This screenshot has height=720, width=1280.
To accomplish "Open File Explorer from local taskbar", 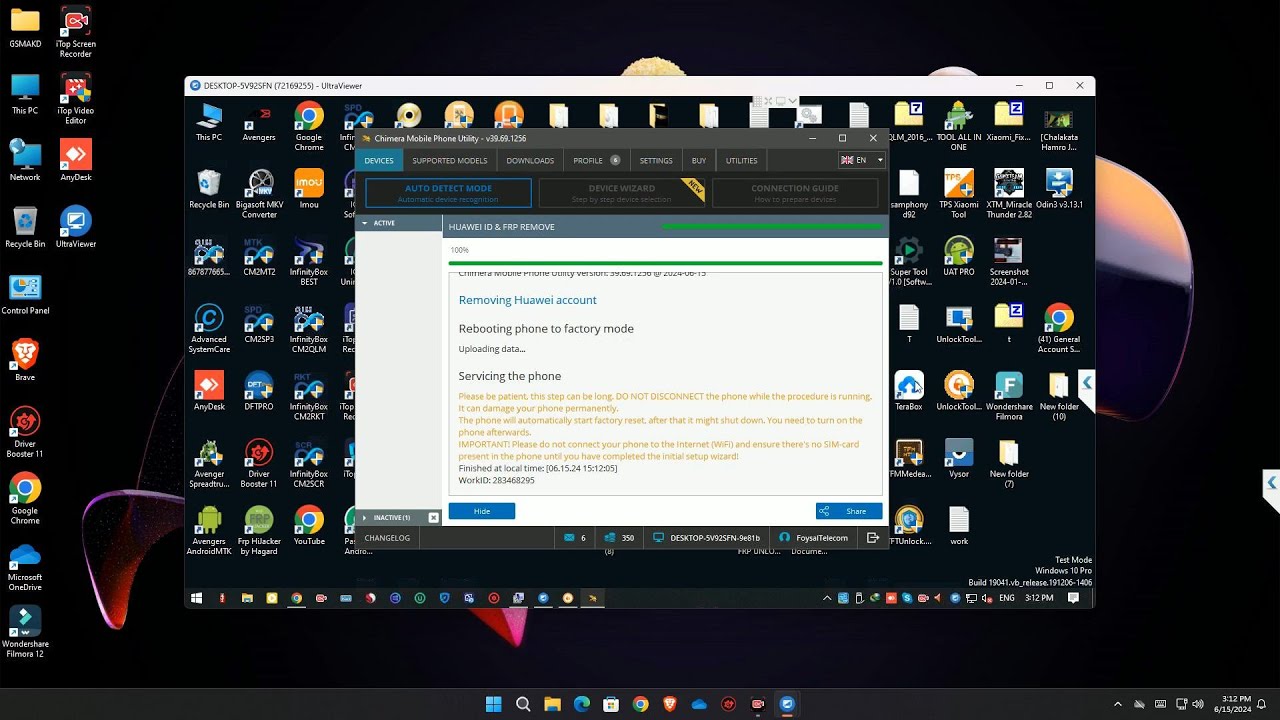I will [x=552, y=704].
